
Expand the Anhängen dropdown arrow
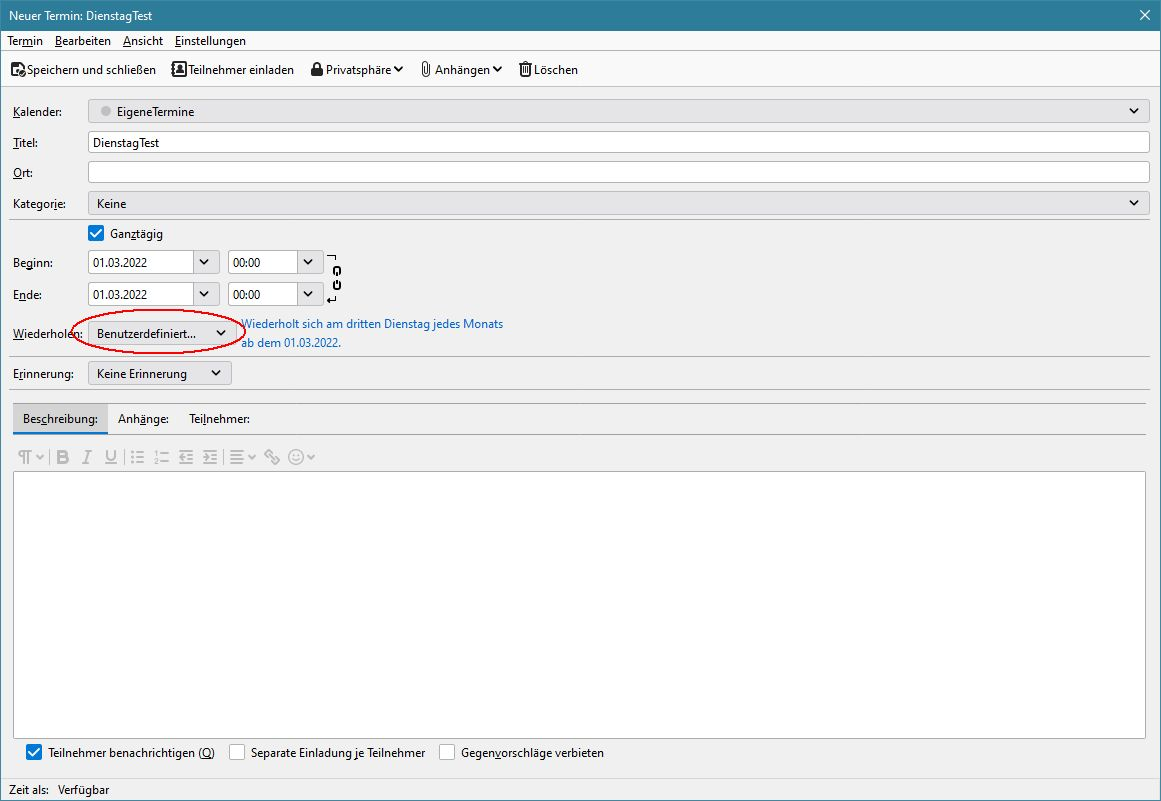pyautogui.click(x=497, y=70)
